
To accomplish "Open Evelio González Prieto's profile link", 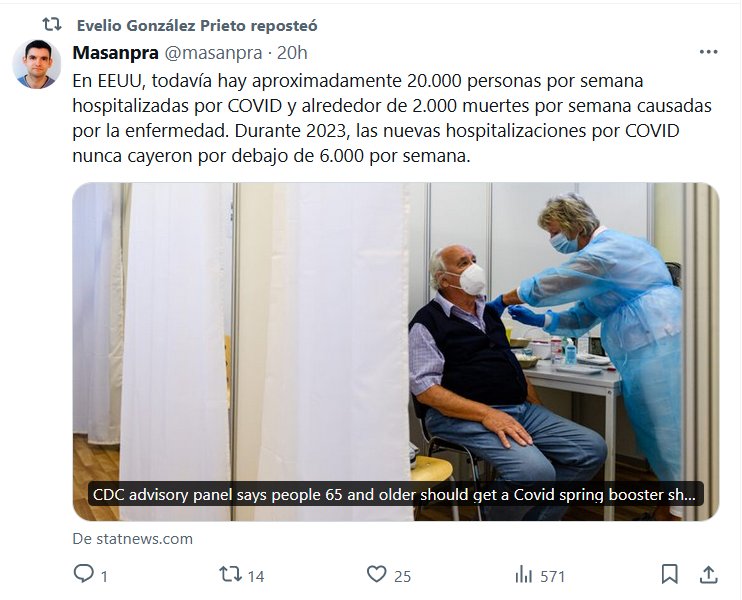I will point(171,25).
